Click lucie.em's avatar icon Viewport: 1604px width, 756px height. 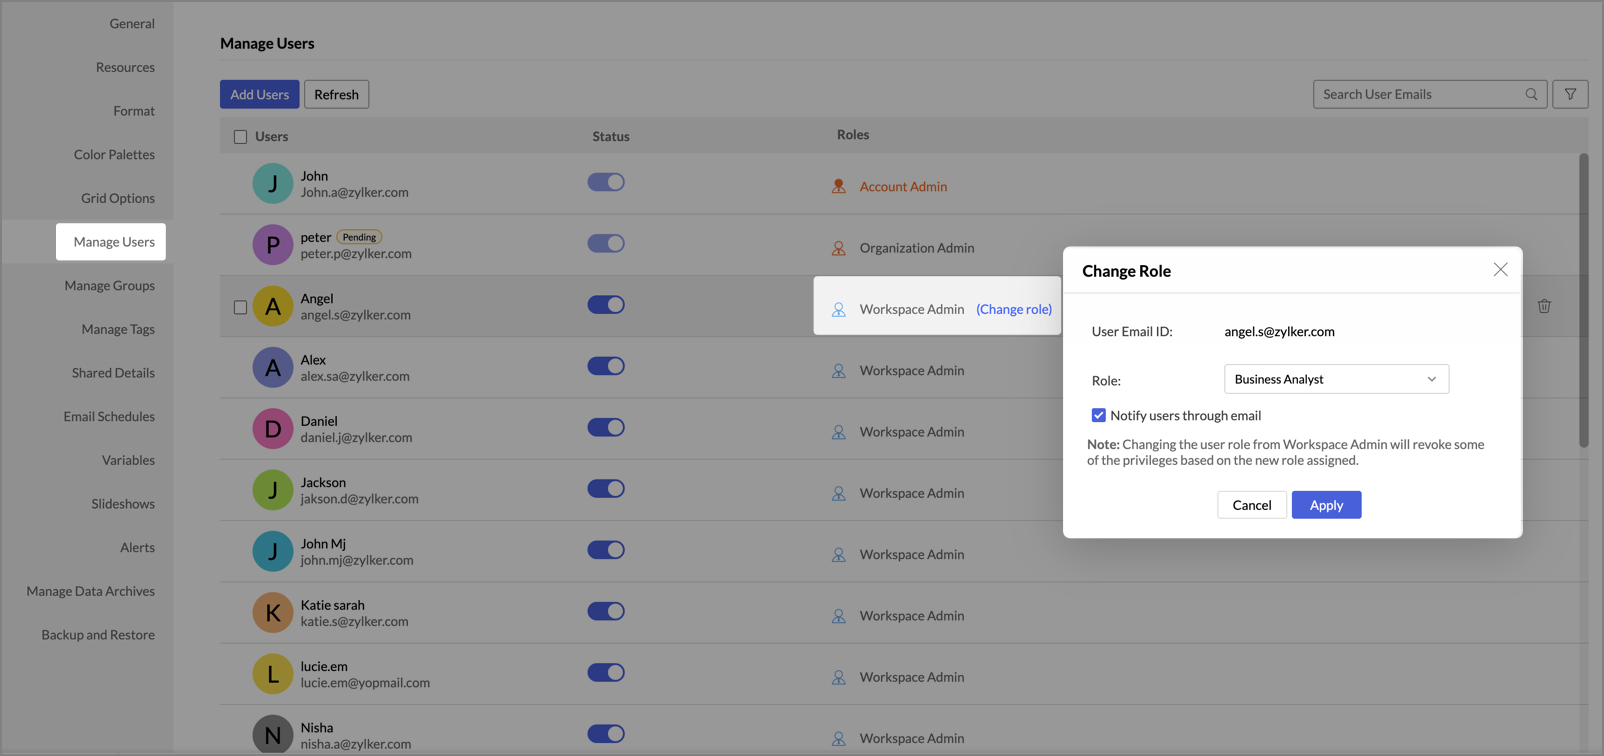pos(272,674)
